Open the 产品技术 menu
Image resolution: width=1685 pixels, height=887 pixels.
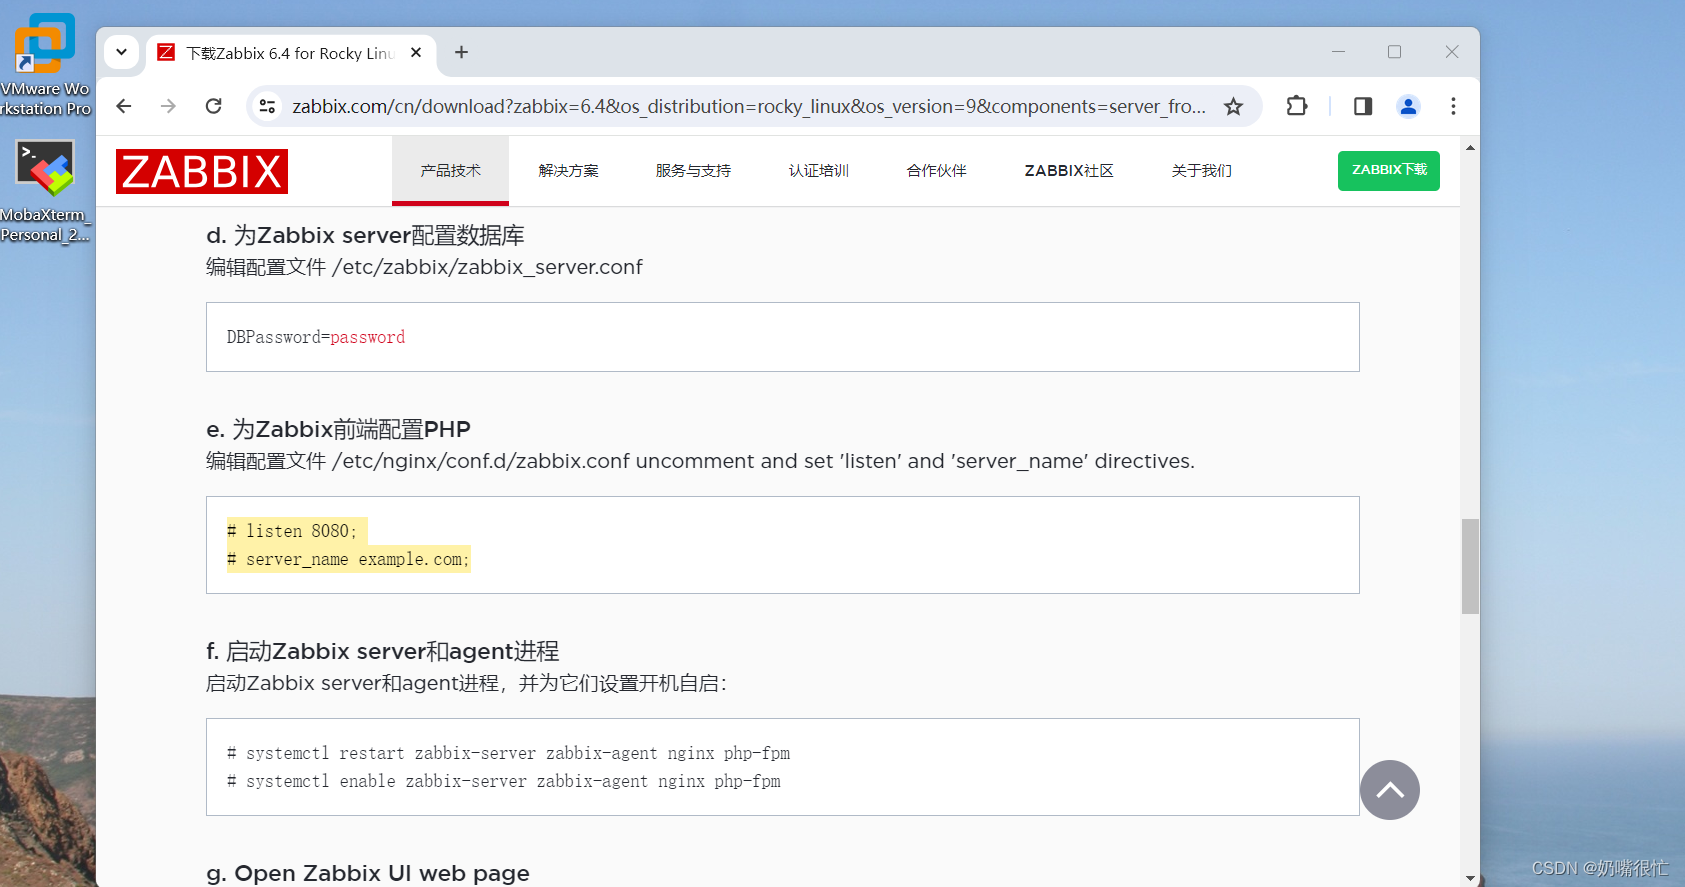(x=450, y=171)
